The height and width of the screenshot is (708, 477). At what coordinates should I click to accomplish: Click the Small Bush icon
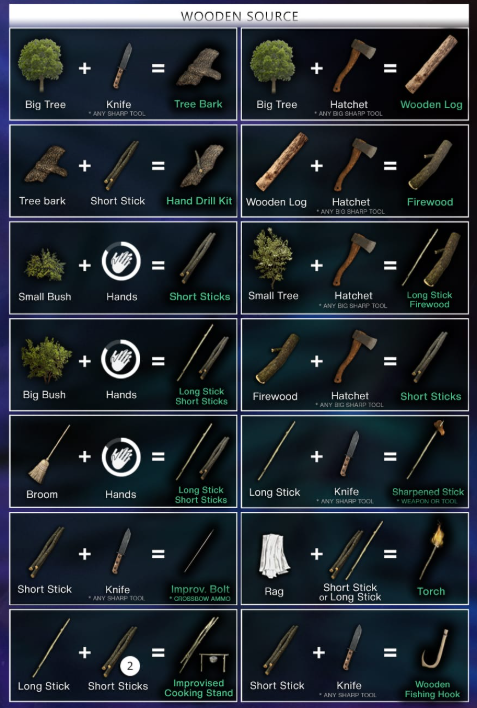pyautogui.click(x=45, y=265)
